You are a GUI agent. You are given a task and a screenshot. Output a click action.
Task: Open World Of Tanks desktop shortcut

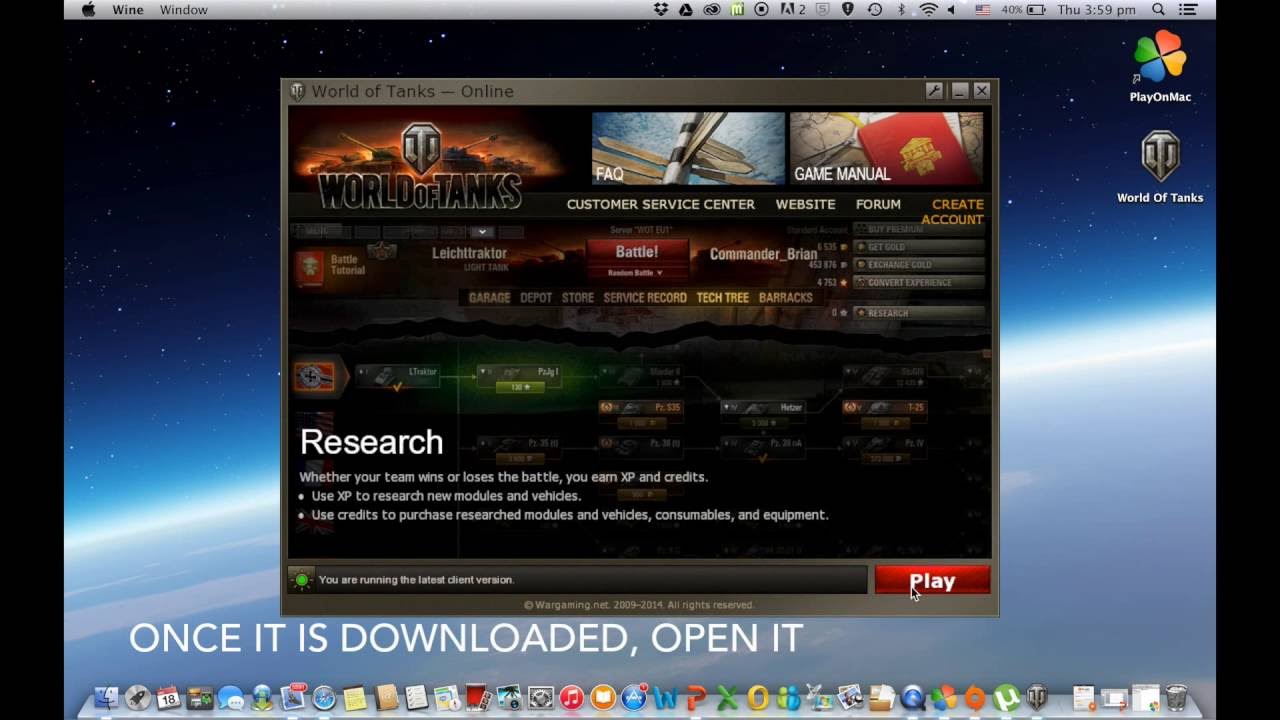[1160, 167]
